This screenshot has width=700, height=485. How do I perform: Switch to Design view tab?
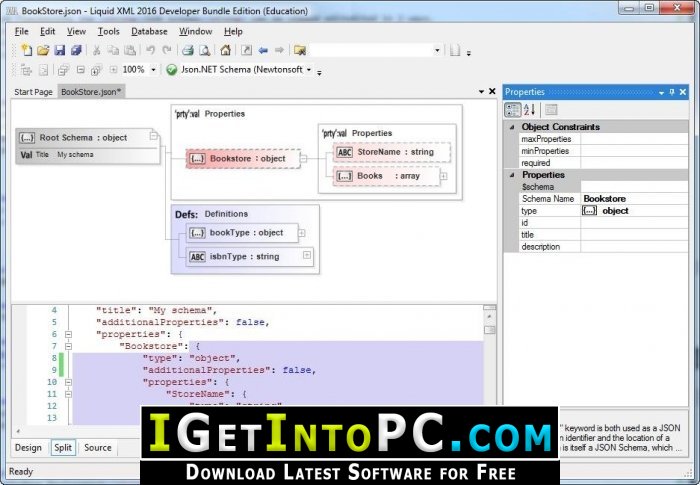tap(28, 447)
